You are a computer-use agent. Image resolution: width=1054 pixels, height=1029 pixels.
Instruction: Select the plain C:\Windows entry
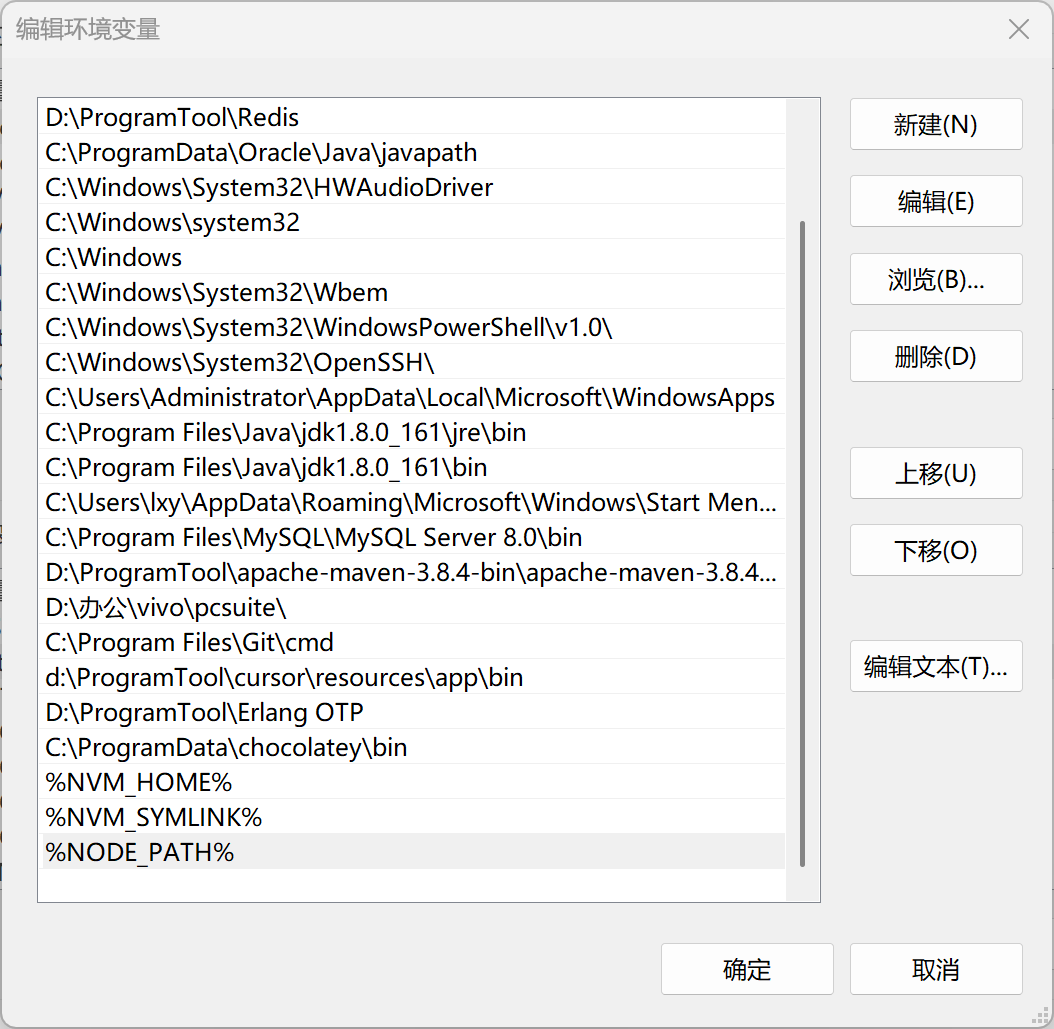(x=413, y=257)
